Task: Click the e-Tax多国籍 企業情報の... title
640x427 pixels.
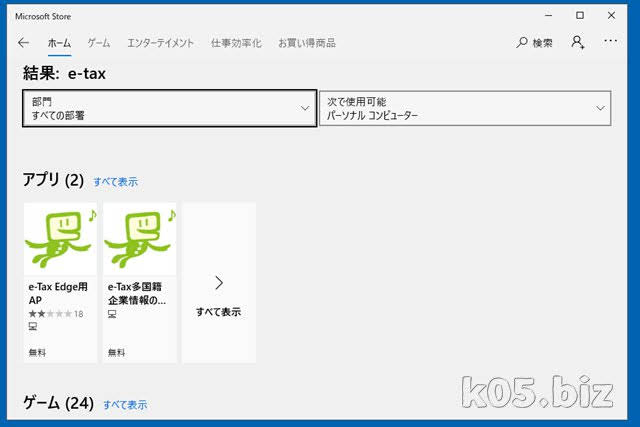Action: click(137, 293)
